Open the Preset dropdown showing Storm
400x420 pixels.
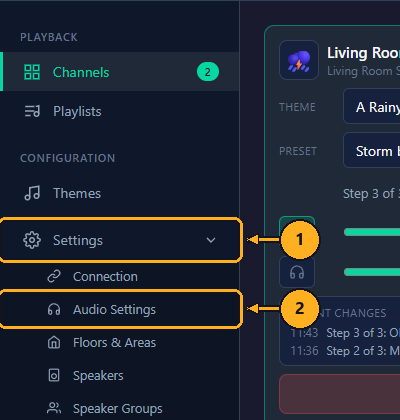pos(372,150)
